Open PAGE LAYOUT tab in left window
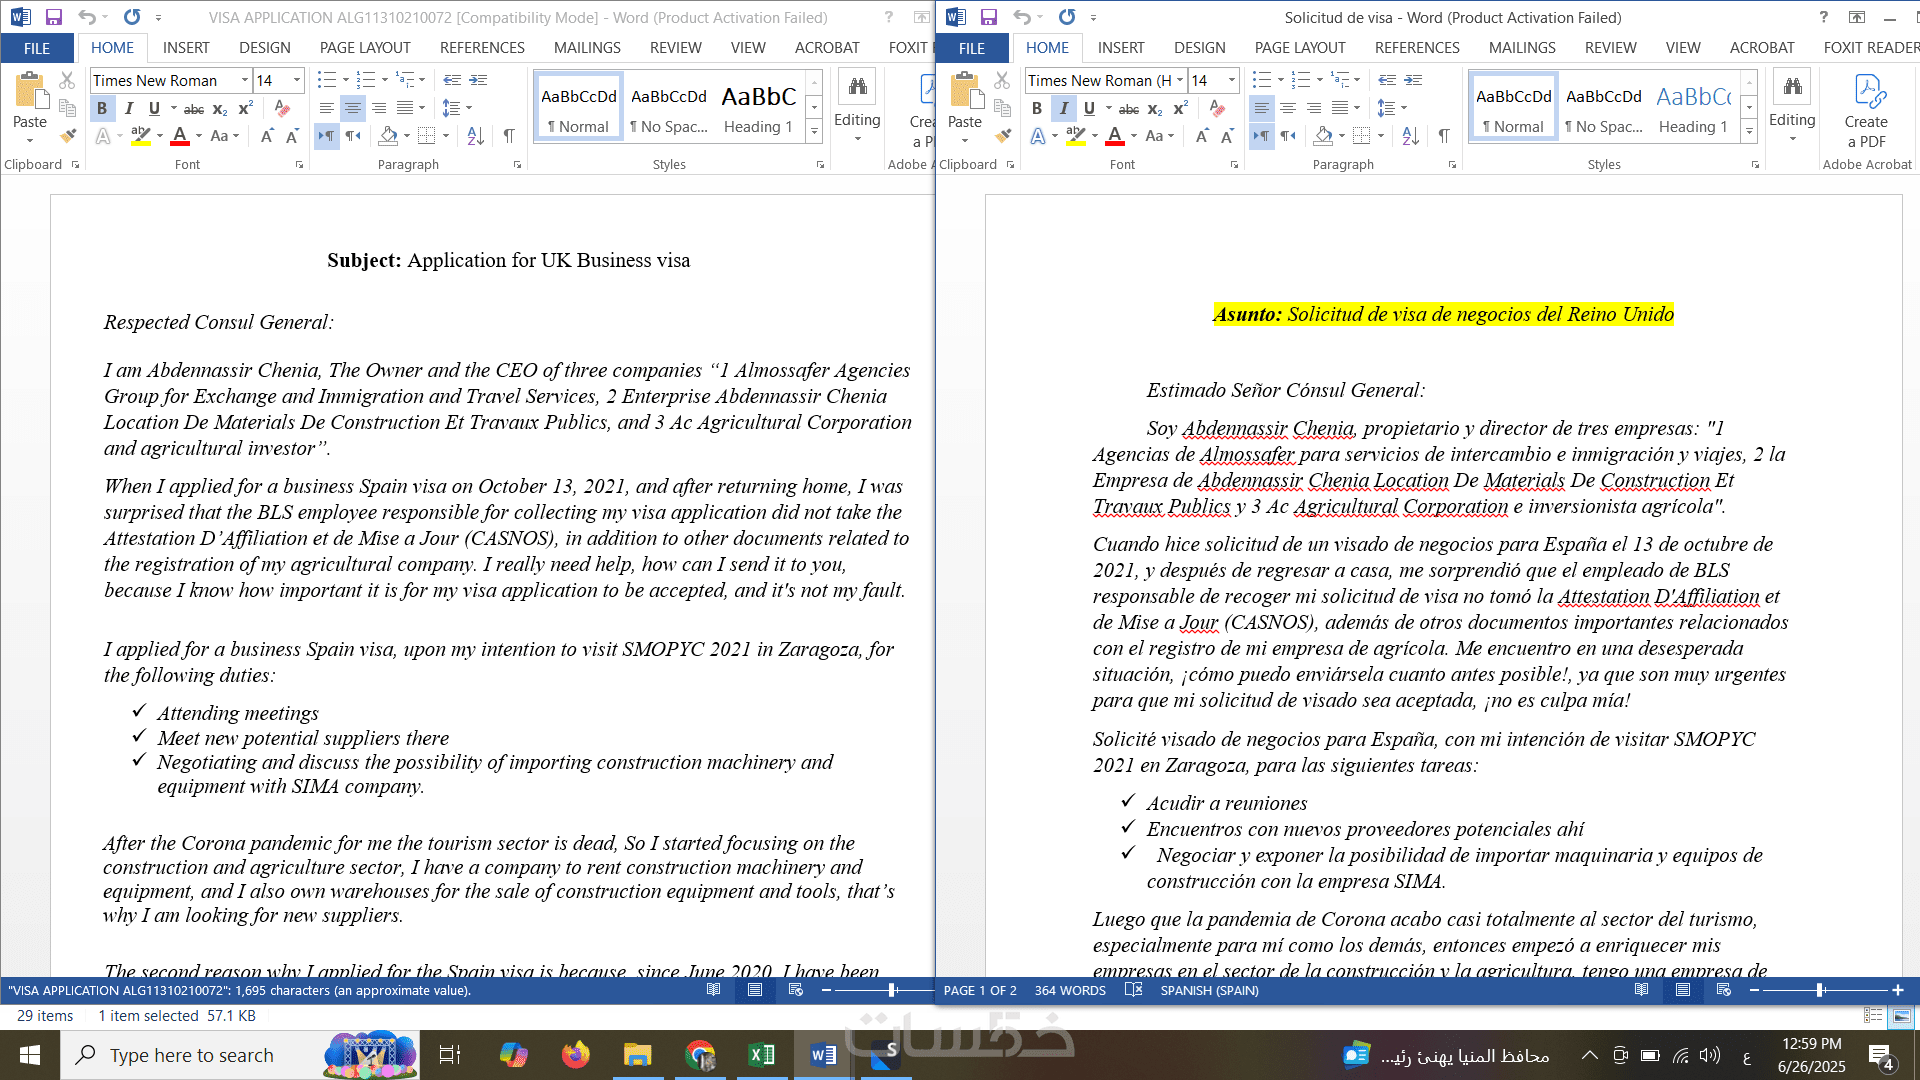This screenshot has width=1920, height=1080. [364, 47]
